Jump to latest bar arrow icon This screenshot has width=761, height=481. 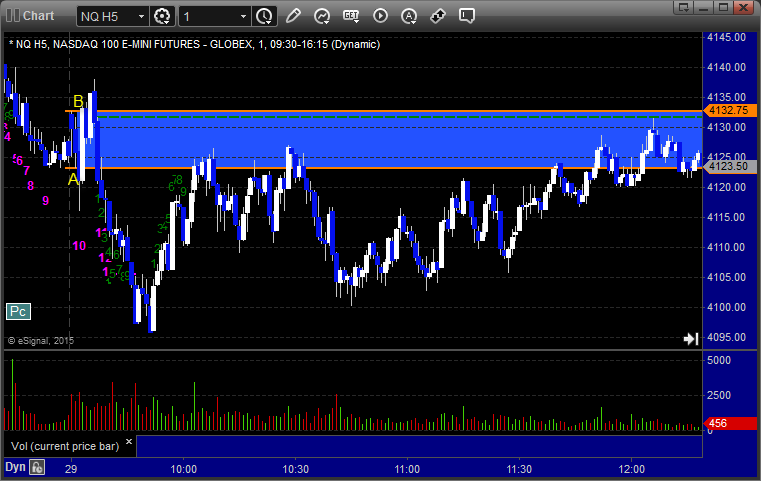pyautogui.click(x=691, y=338)
